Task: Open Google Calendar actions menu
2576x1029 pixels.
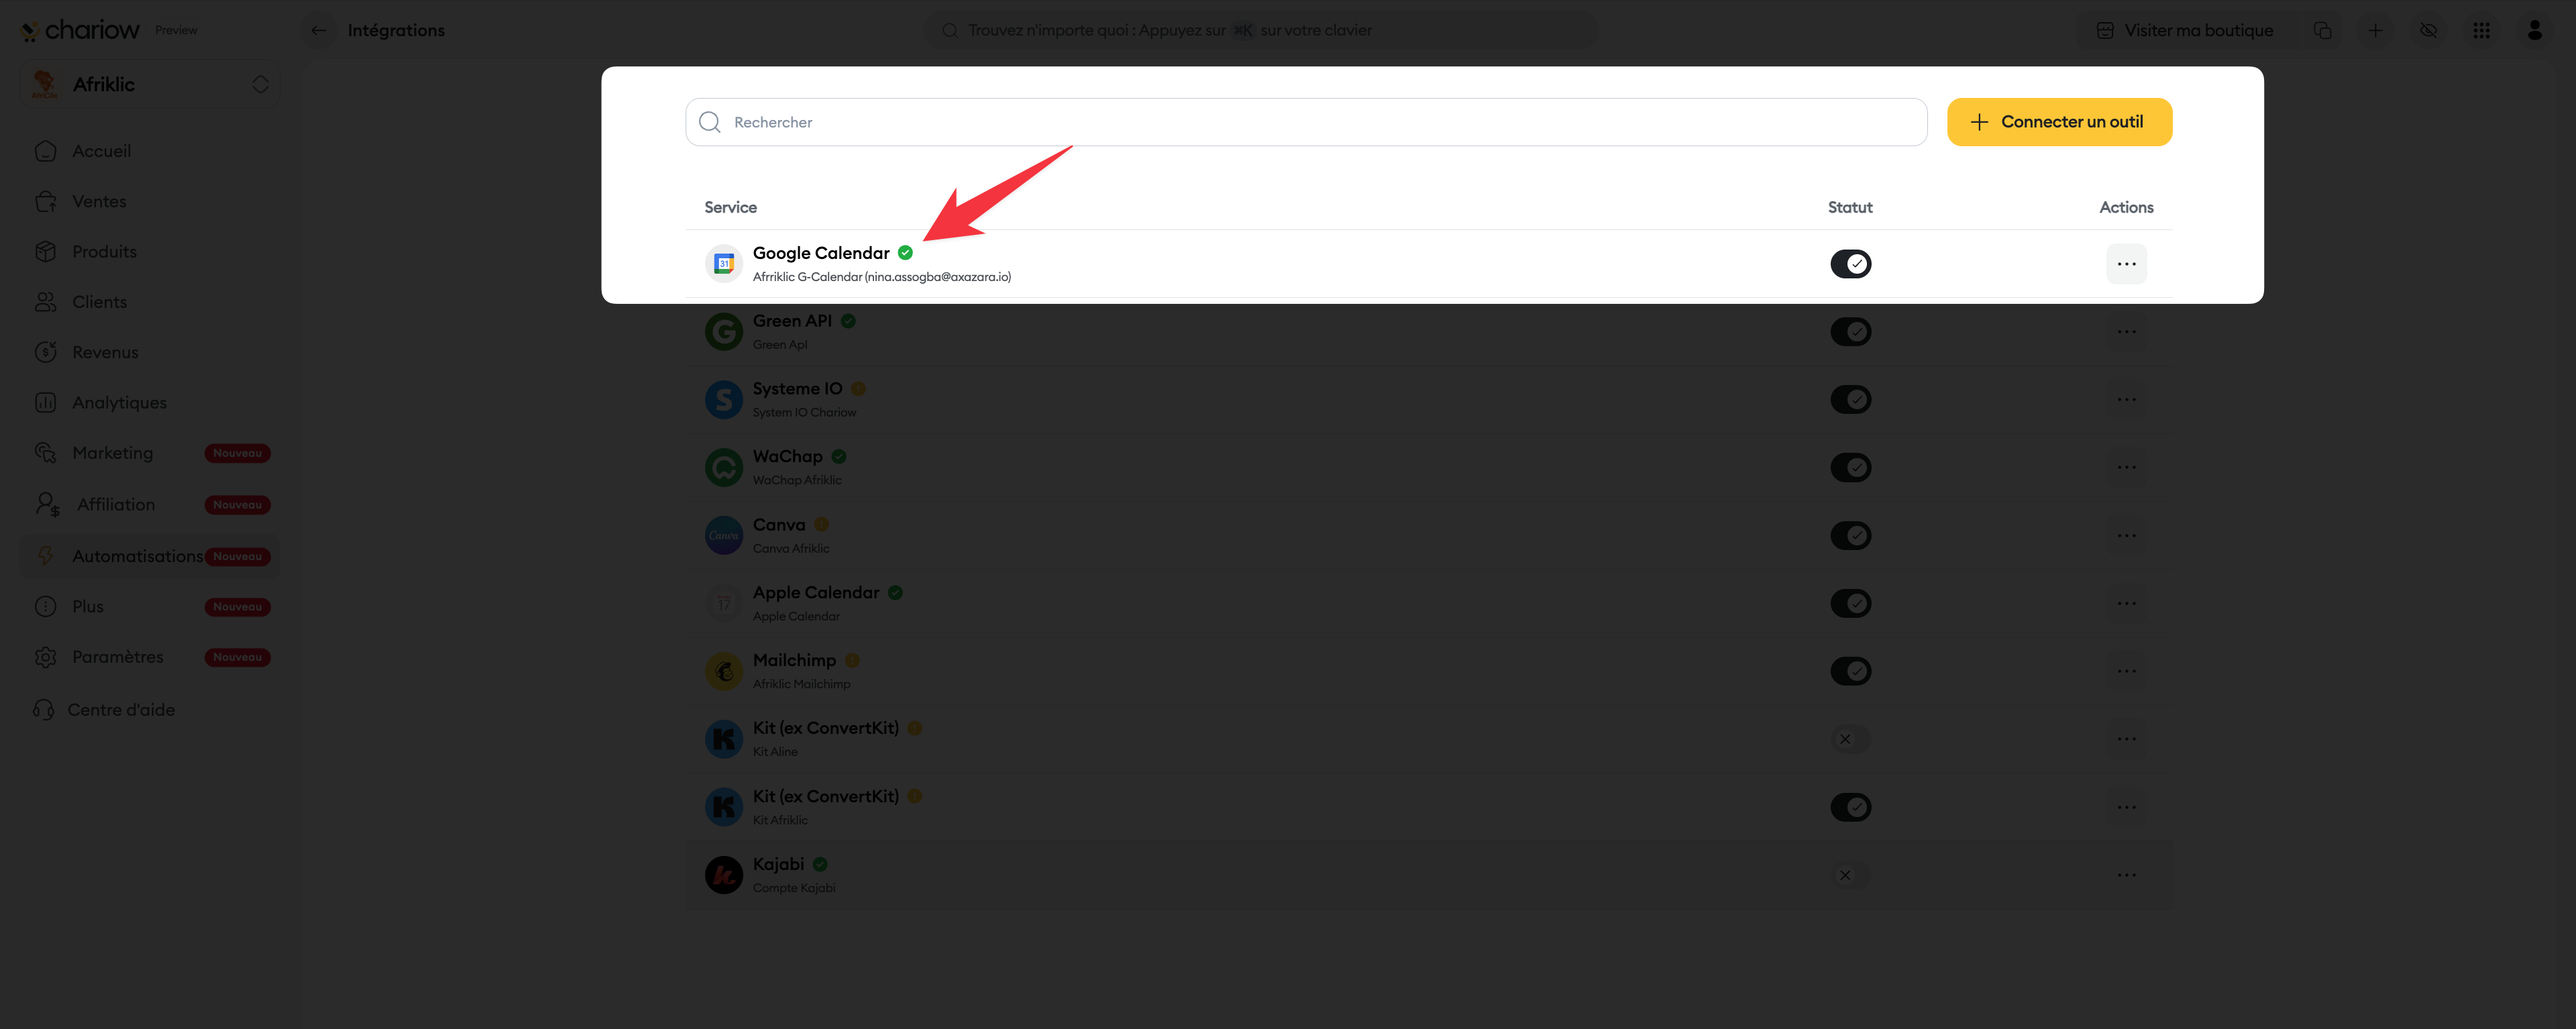Action: click(2126, 264)
